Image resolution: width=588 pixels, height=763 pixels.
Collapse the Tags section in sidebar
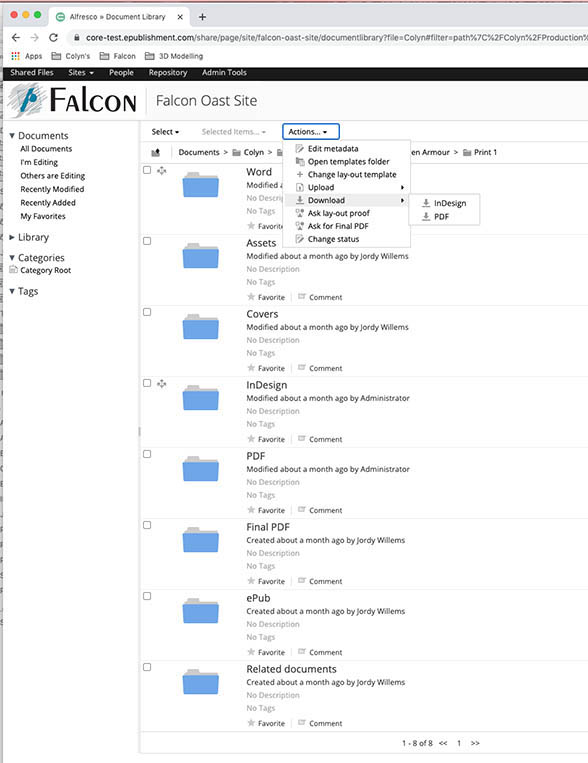pyautogui.click(x=12, y=291)
